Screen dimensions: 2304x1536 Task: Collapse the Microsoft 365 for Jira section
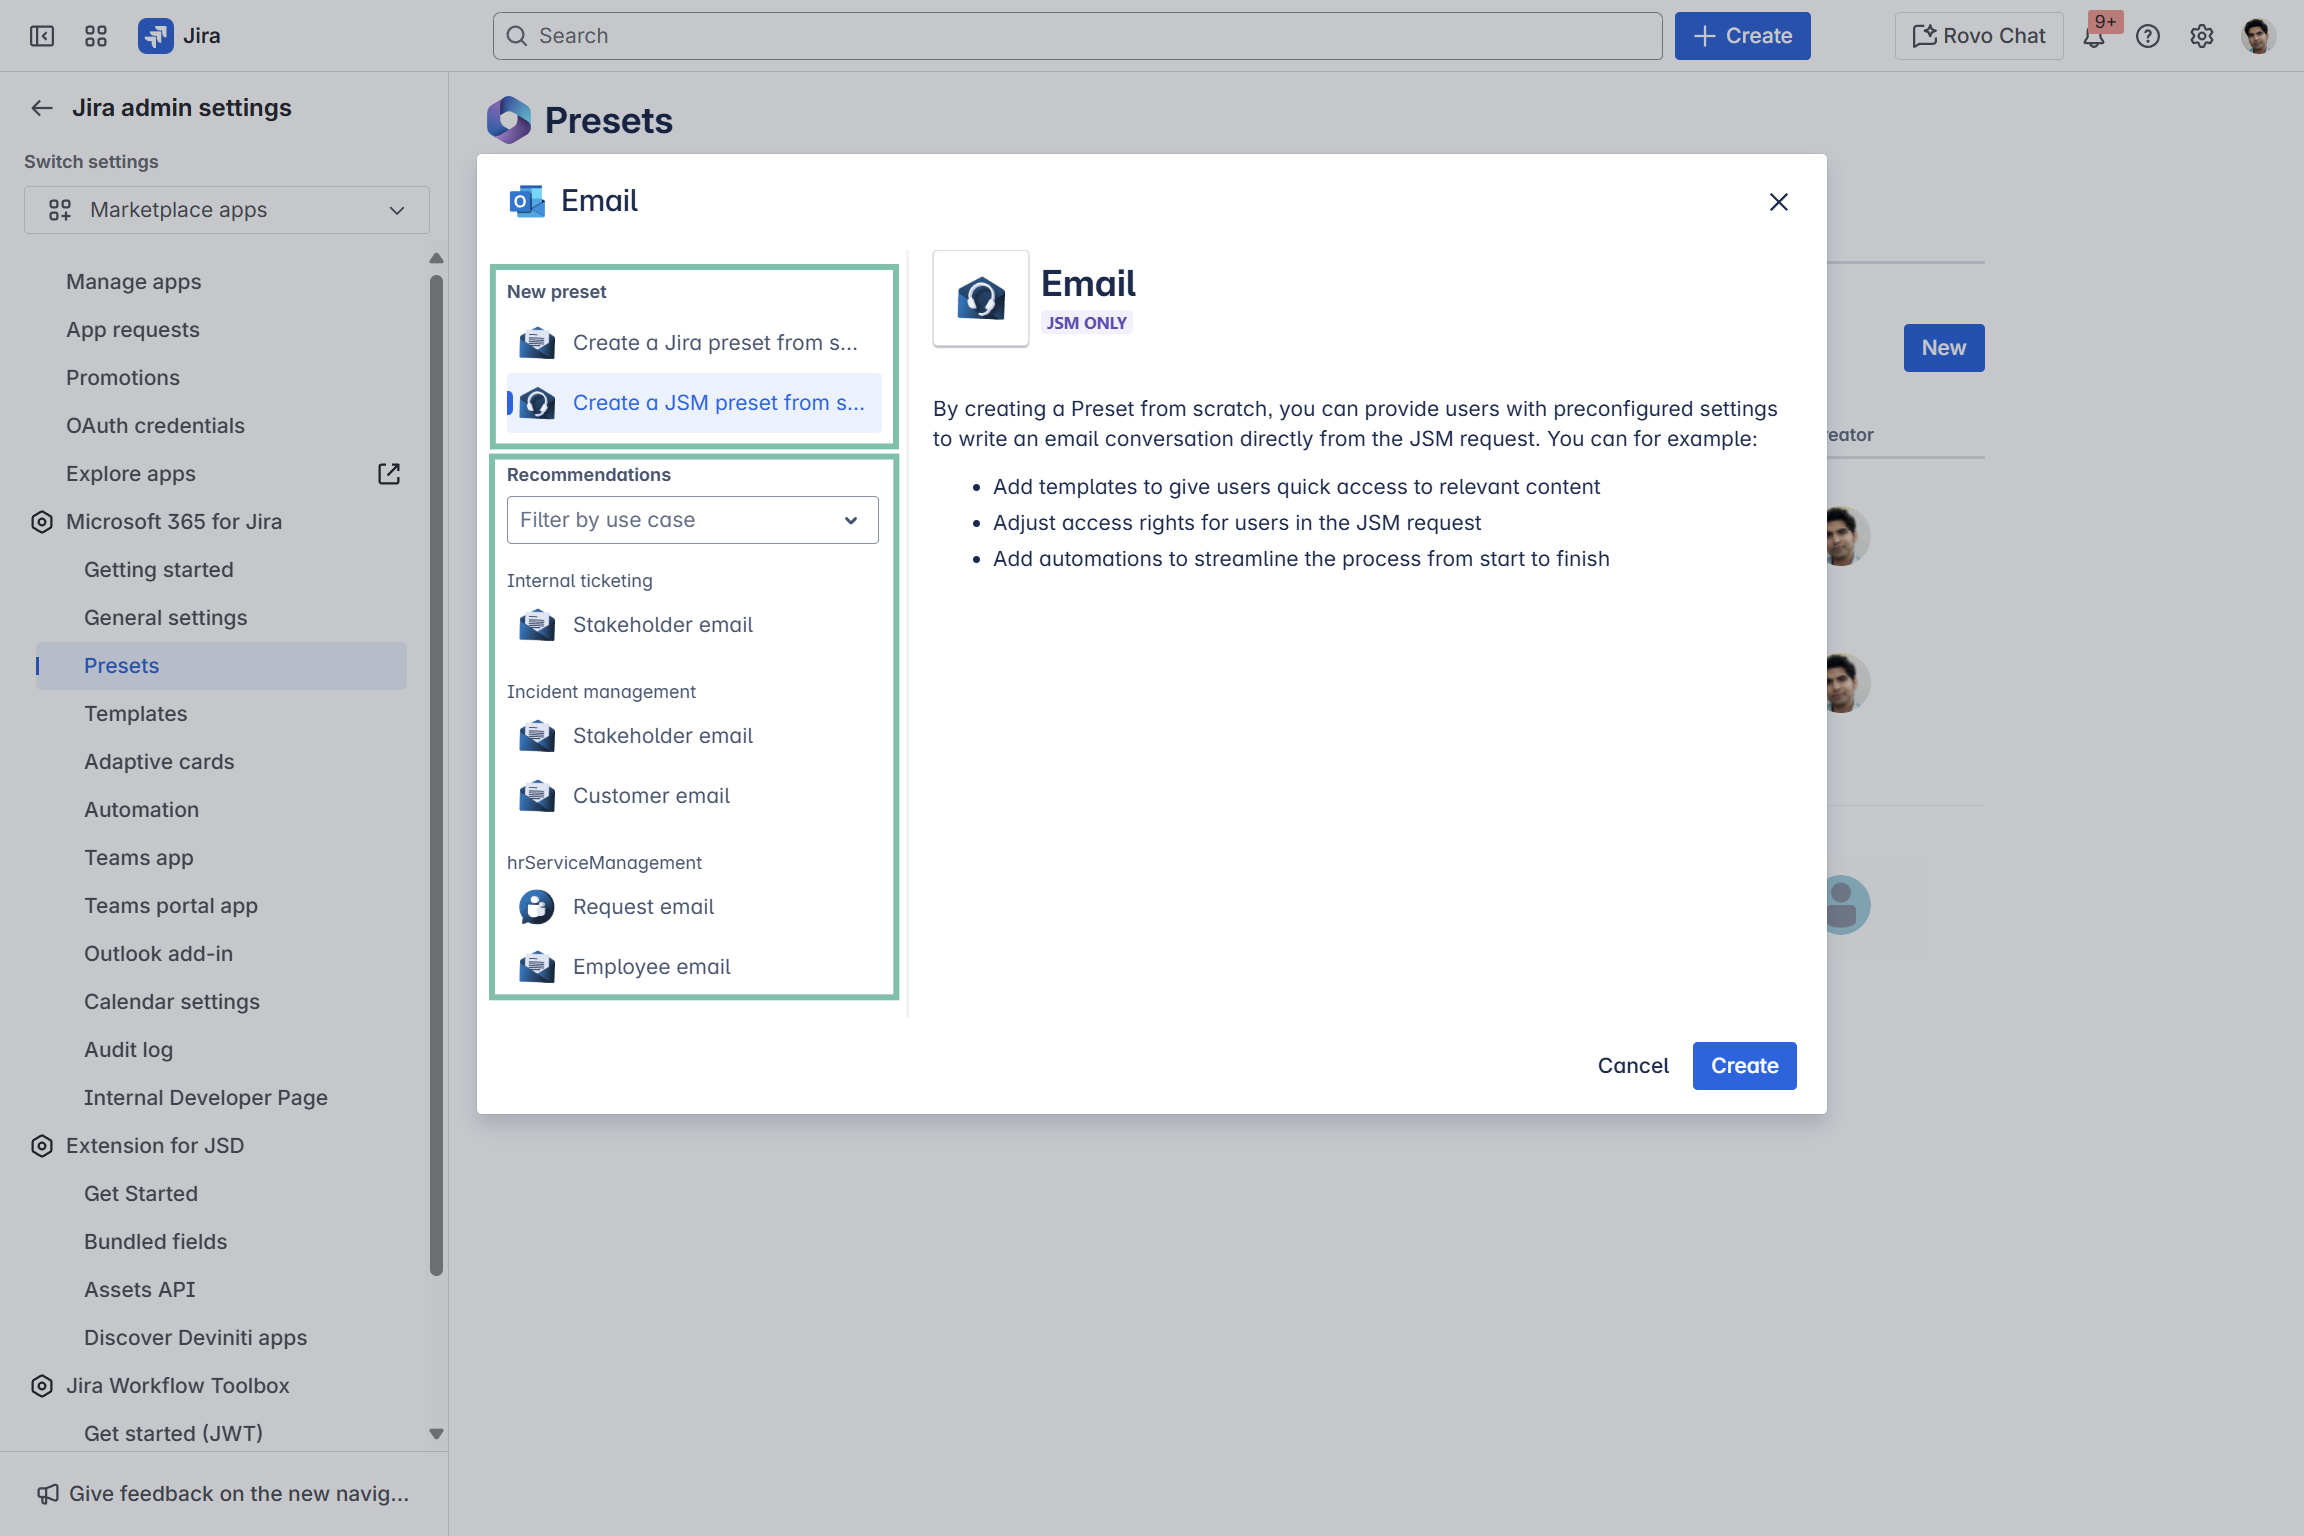tap(174, 522)
